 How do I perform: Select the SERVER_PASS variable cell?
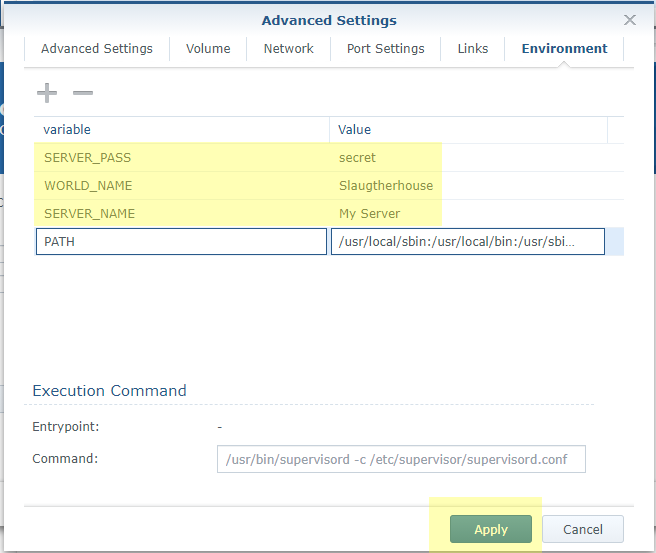(x=182, y=158)
